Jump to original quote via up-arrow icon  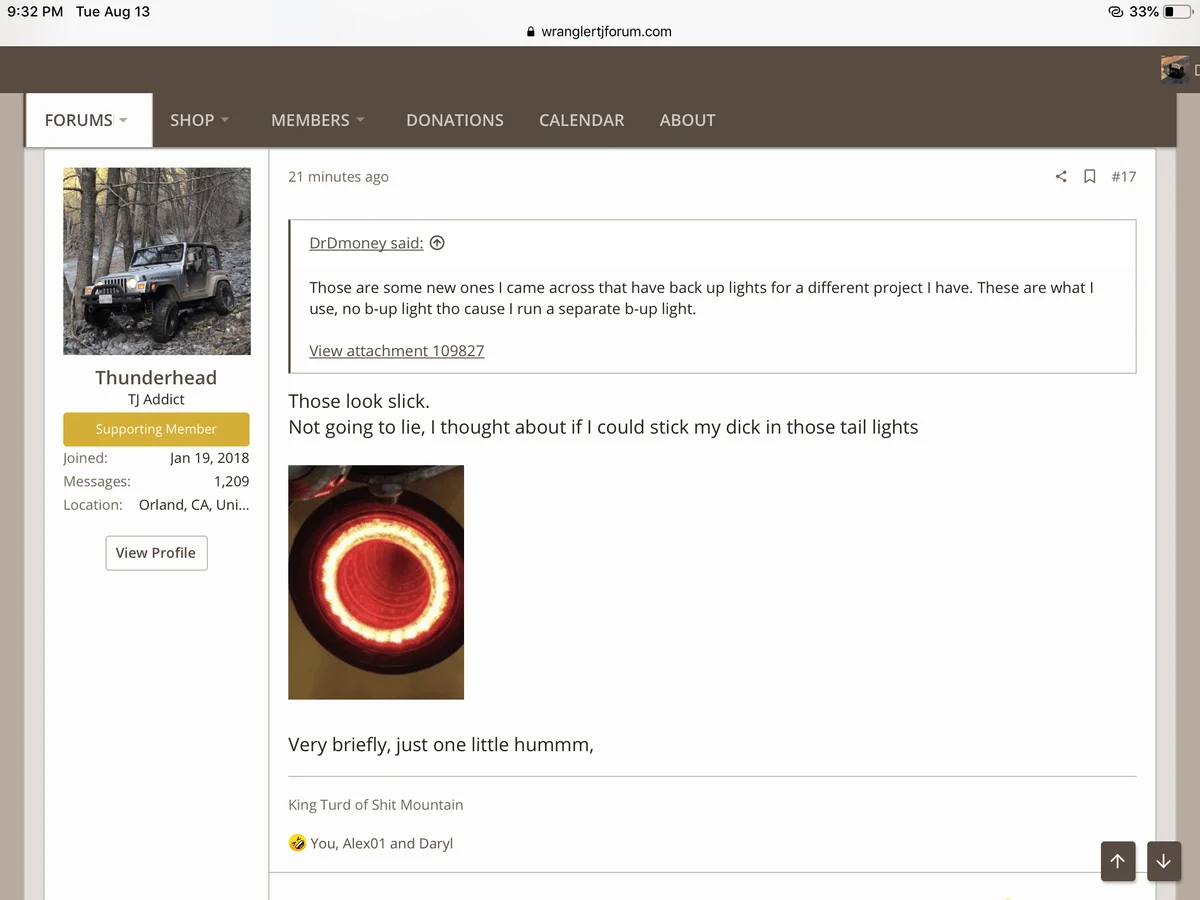click(x=437, y=243)
